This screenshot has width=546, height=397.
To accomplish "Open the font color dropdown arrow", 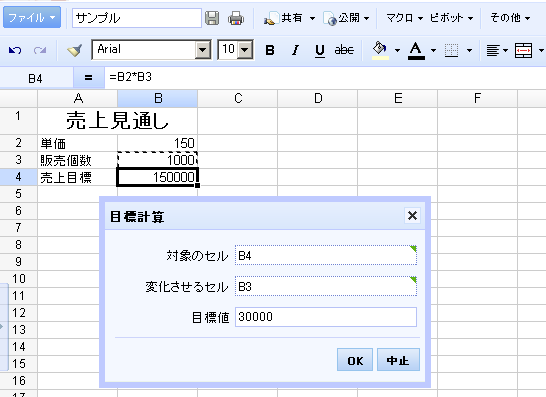I will tap(434, 50).
